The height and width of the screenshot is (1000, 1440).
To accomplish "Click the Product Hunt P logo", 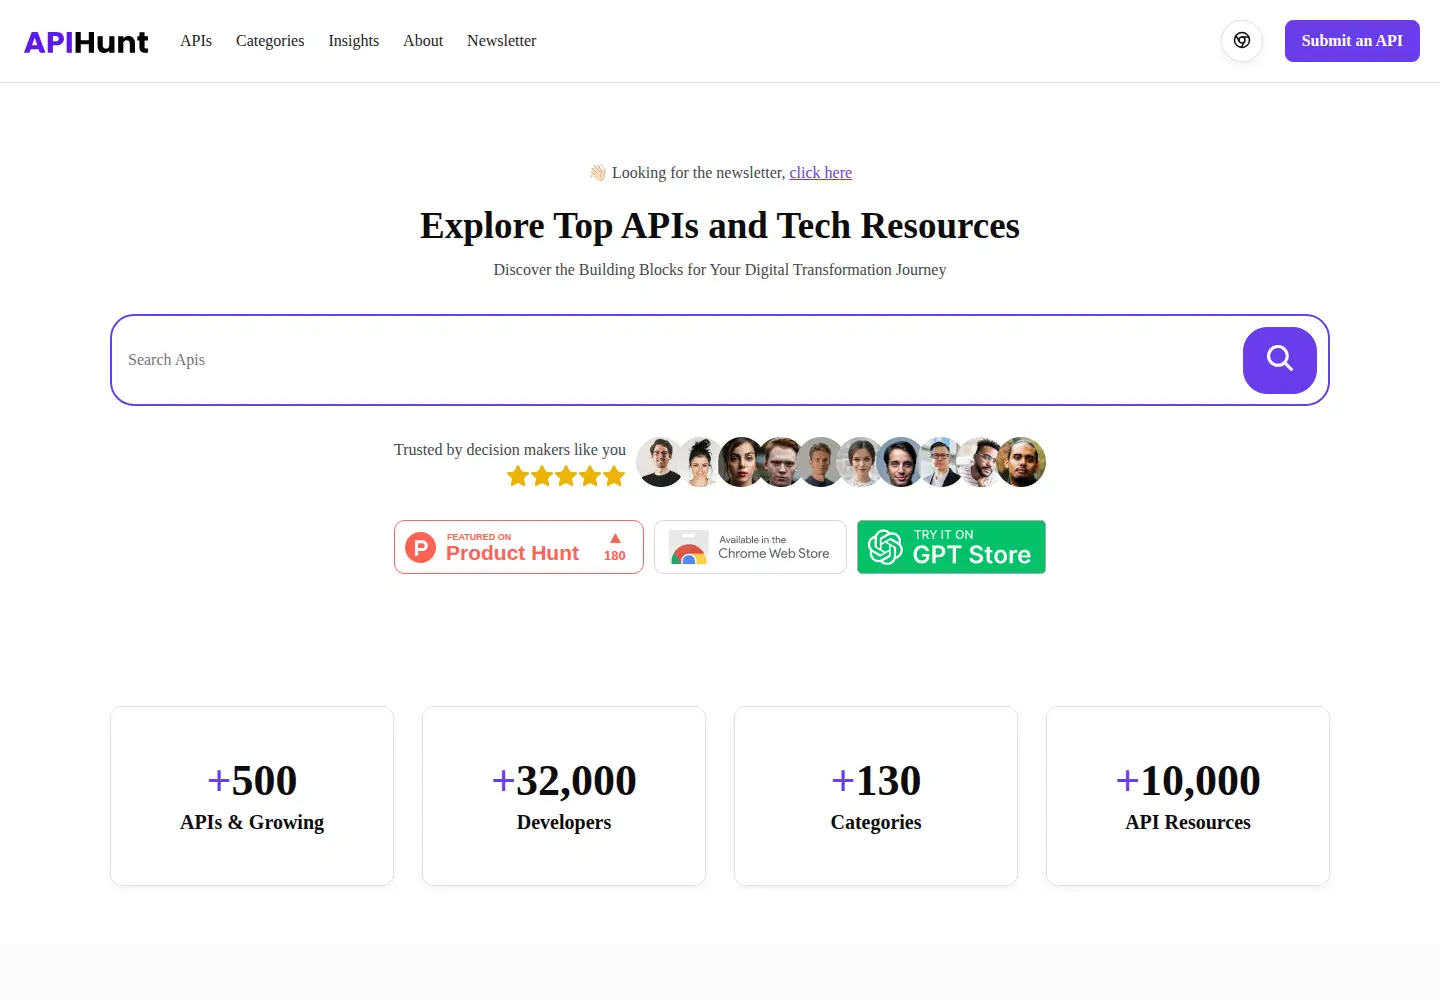I will pos(421,547).
